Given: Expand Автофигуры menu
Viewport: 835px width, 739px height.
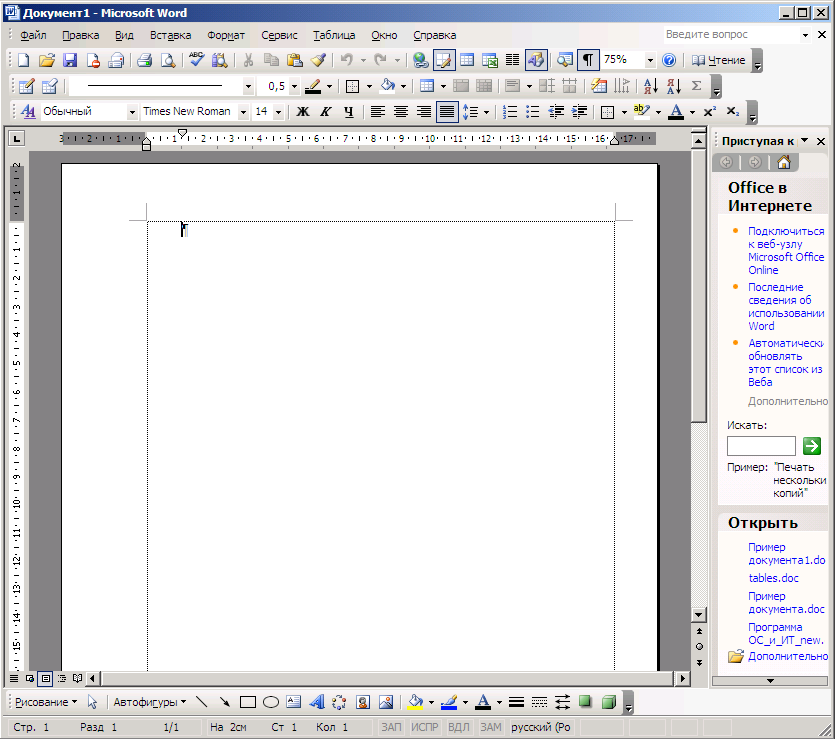Looking at the screenshot, I should pos(150,702).
